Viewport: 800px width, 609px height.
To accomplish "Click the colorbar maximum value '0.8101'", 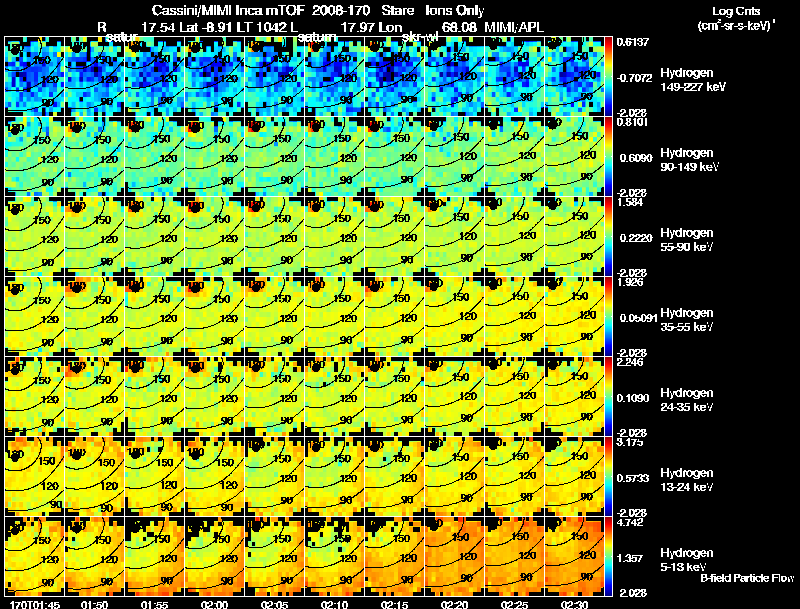I will [x=632, y=122].
